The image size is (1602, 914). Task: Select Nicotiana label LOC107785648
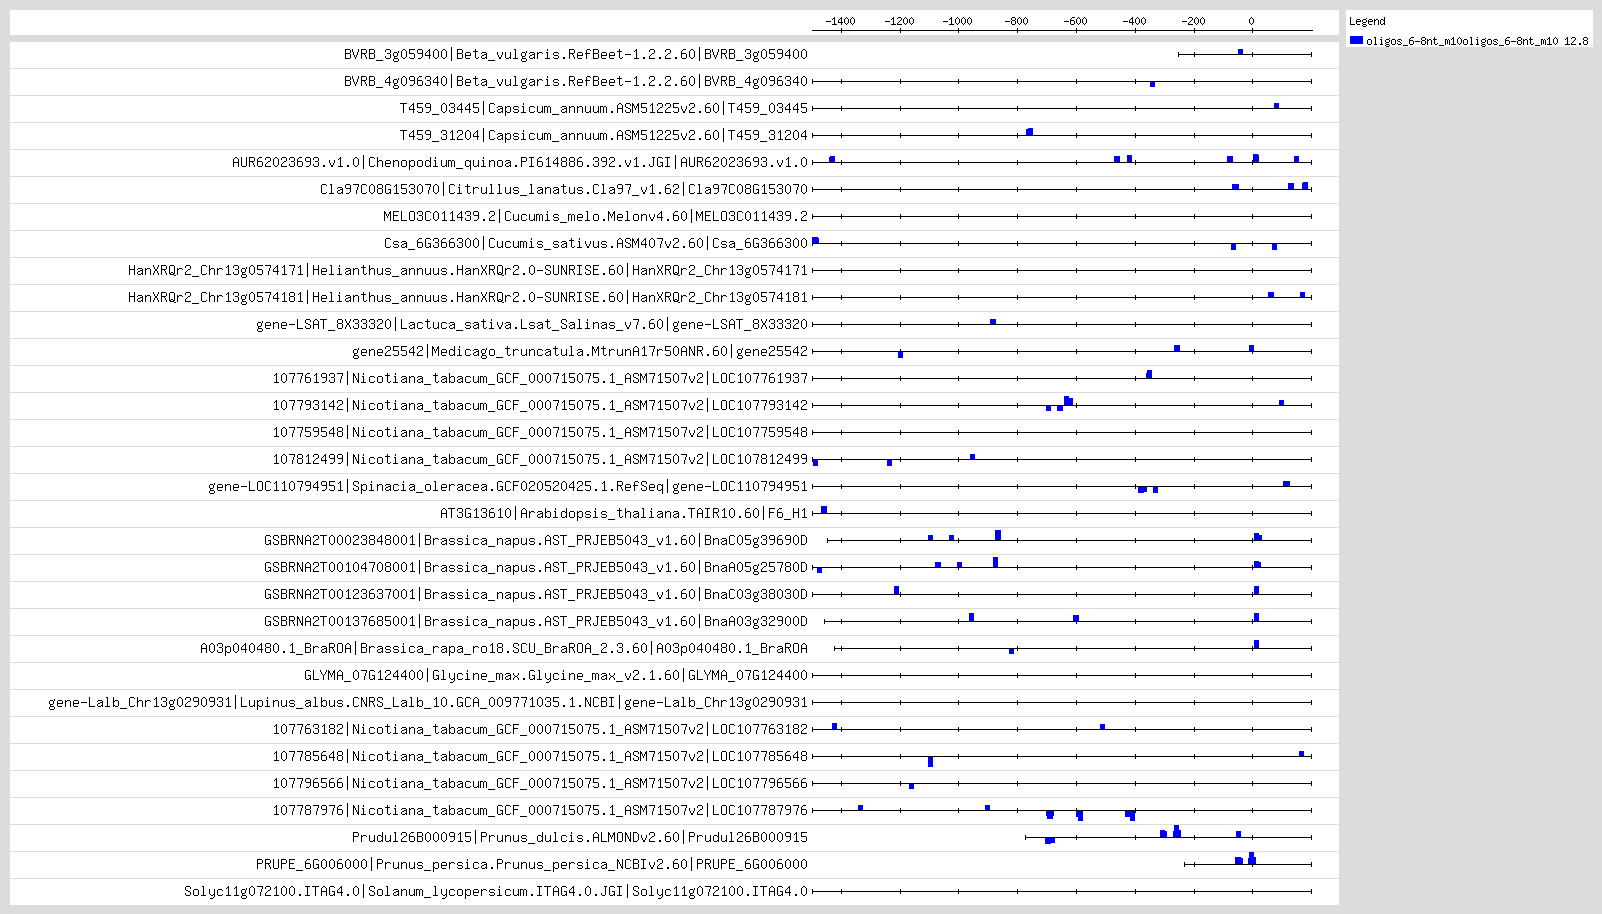point(540,756)
